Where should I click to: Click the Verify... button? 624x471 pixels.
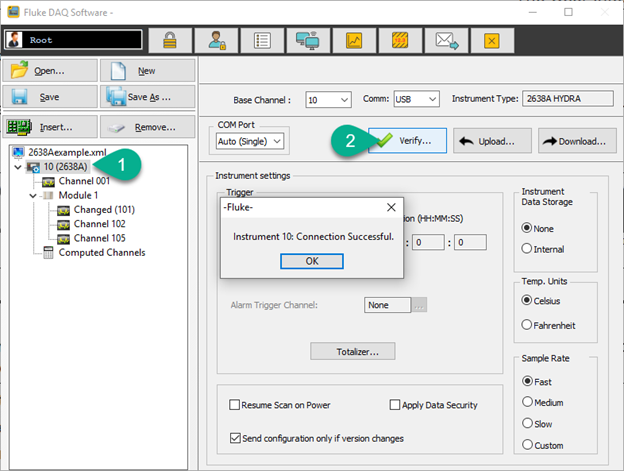407,140
